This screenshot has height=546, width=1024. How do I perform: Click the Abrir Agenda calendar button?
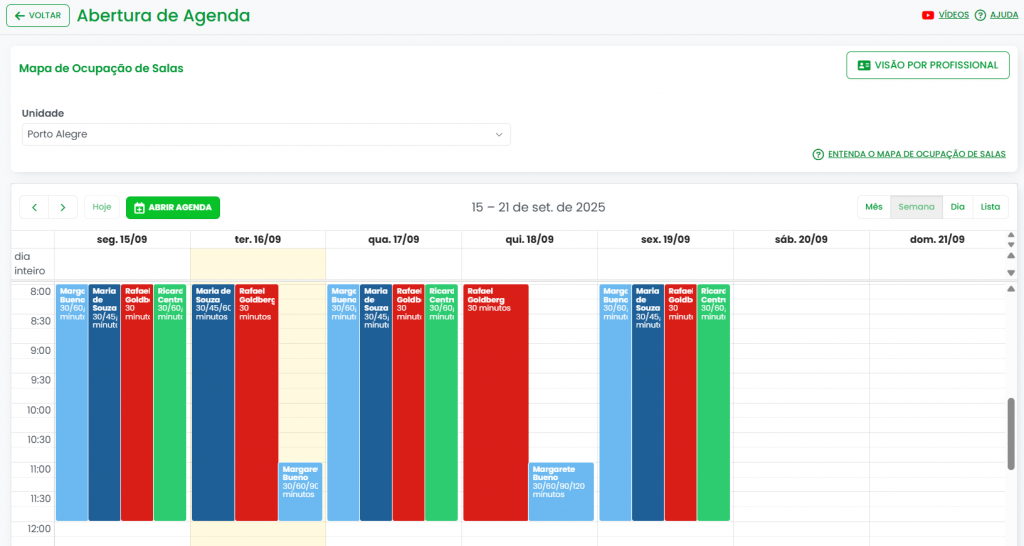click(x=173, y=207)
